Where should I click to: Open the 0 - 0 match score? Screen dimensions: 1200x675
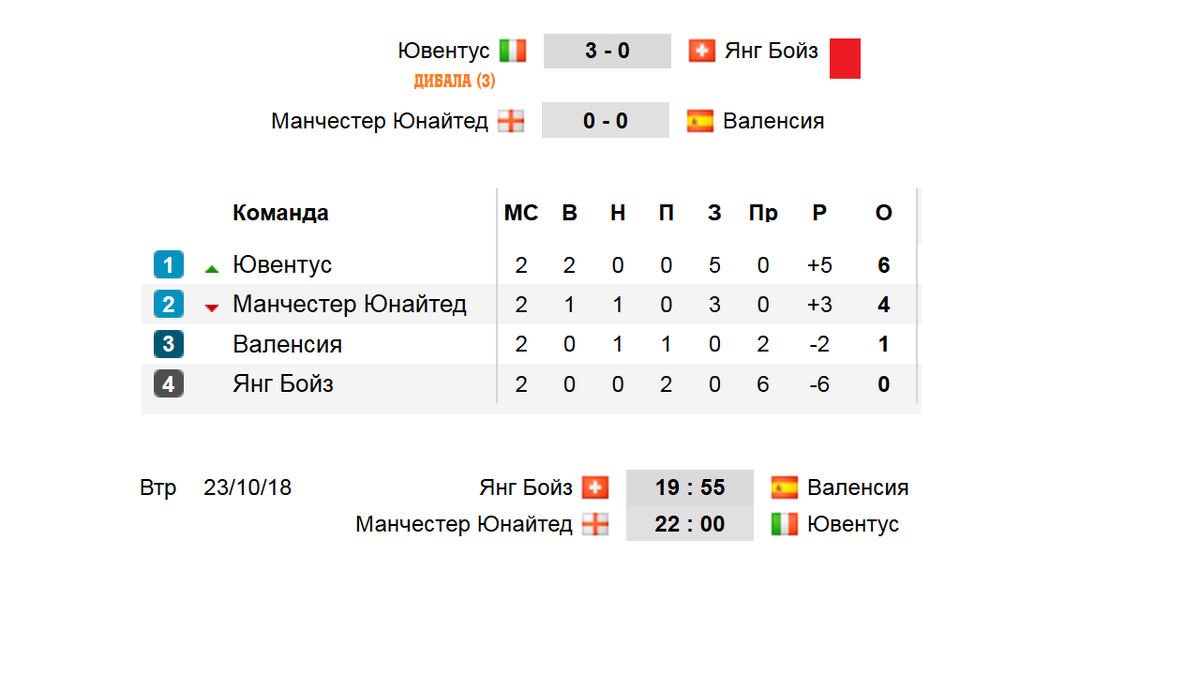[x=605, y=121]
